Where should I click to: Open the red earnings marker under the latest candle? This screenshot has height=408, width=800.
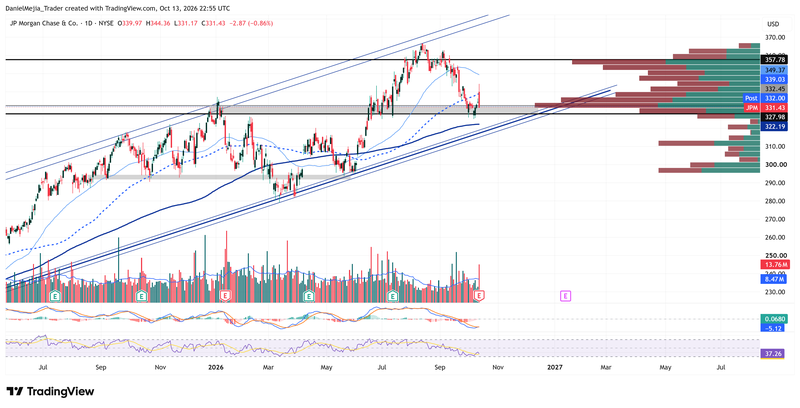point(479,295)
